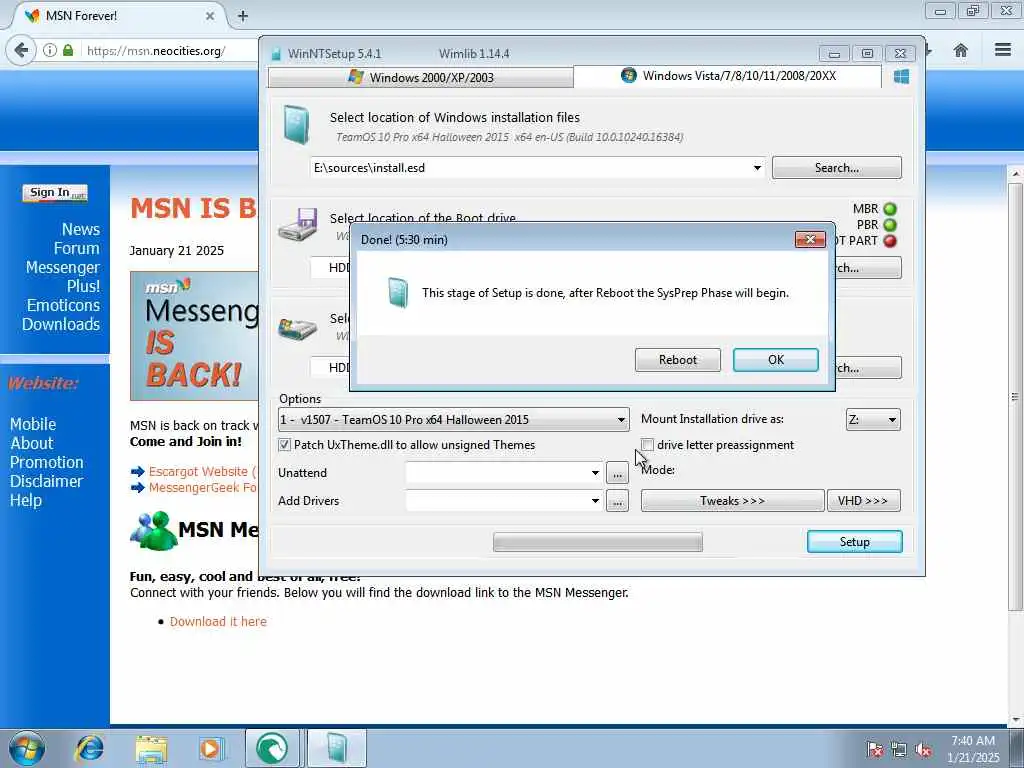Click the green padlock in address bar
The image size is (1024, 768).
click(x=68, y=50)
